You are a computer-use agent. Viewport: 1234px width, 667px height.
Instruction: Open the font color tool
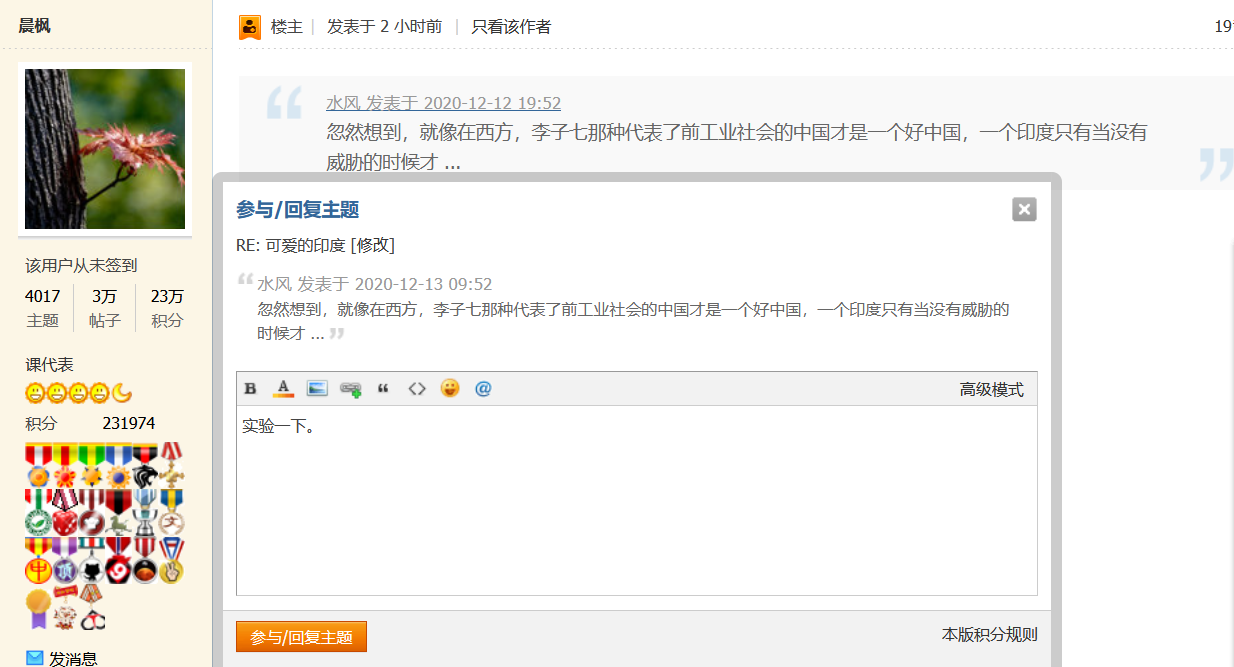283,389
